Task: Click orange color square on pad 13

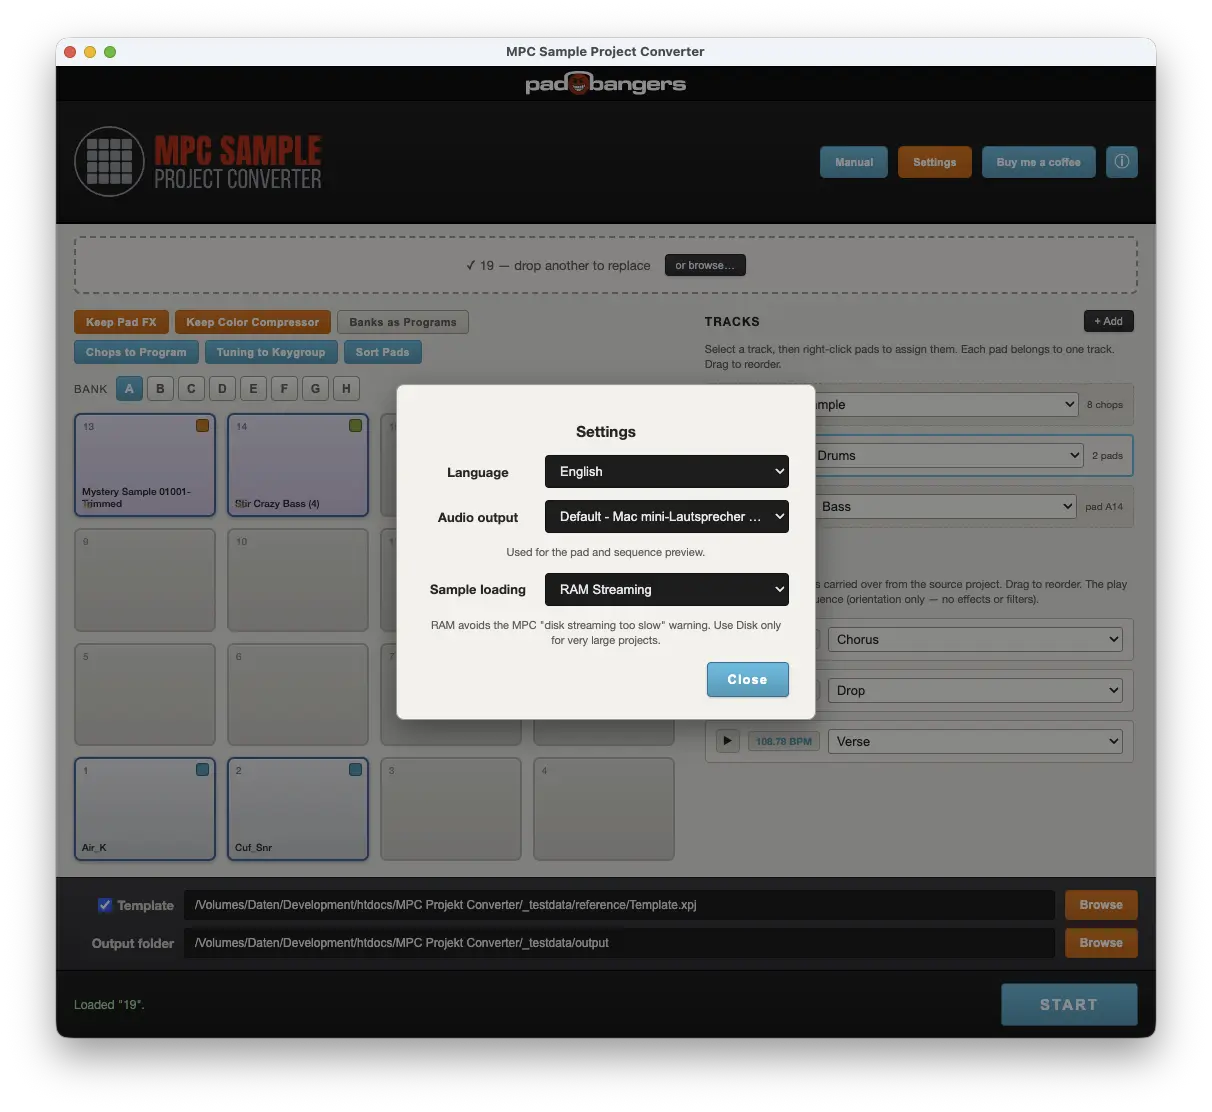Action: pos(202,426)
